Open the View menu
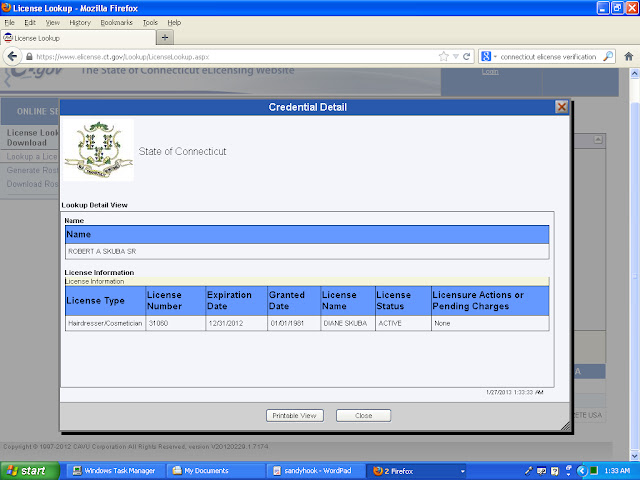Viewport: 640px width, 480px height. 53,22
